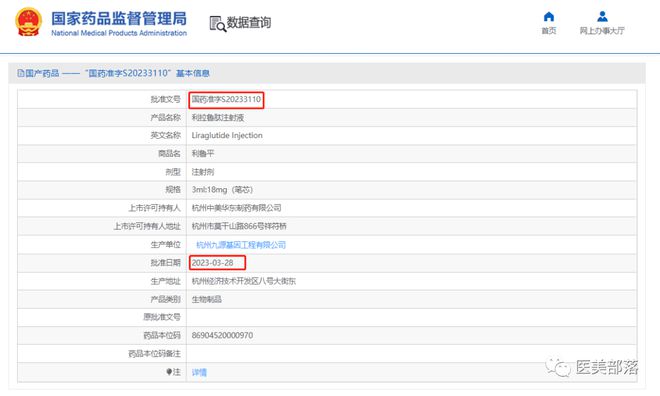
Task: Click the 规格 row label
Action: 173,190
